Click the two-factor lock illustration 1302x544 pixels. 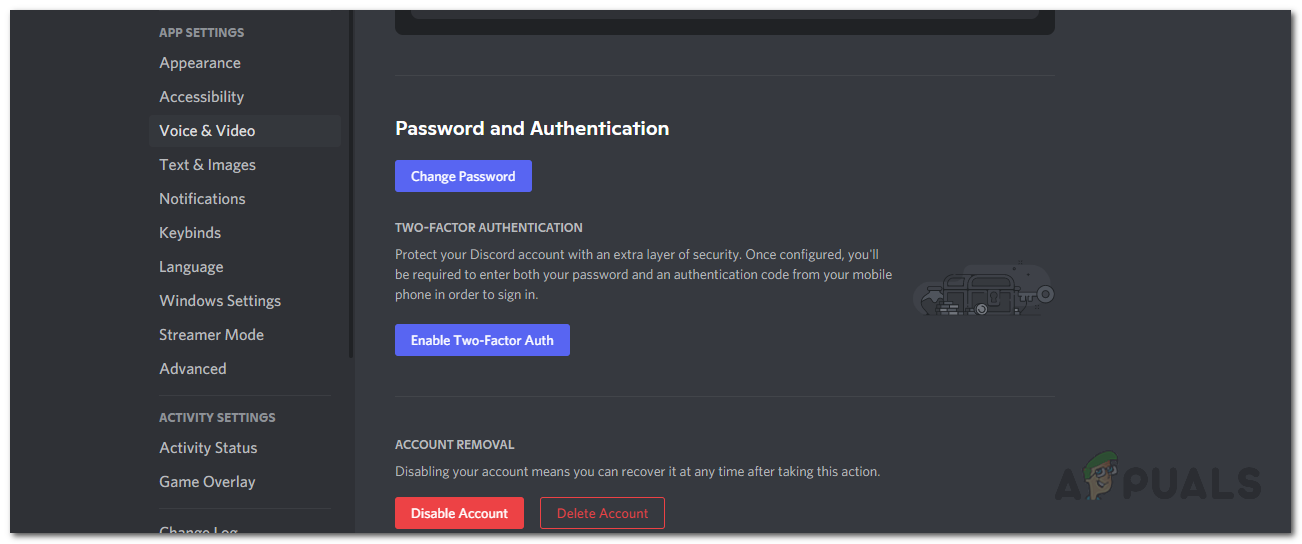coord(984,290)
